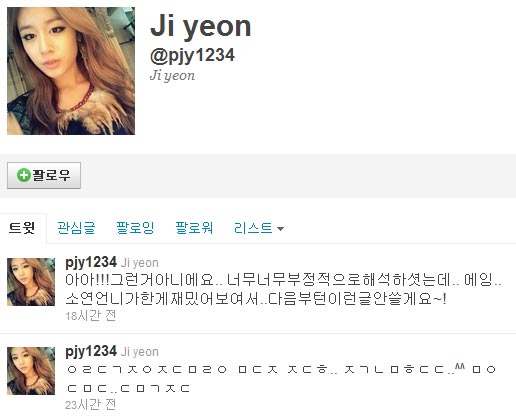Click the @pjy1234 handle in header
This screenshot has width=516, height=419.
pos(192,56)
